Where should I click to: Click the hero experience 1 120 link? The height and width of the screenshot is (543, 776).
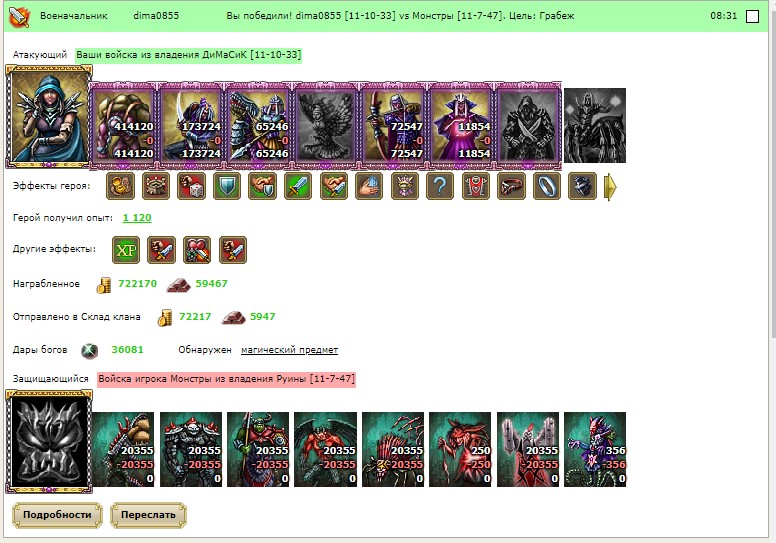click(x=137, y=218)
